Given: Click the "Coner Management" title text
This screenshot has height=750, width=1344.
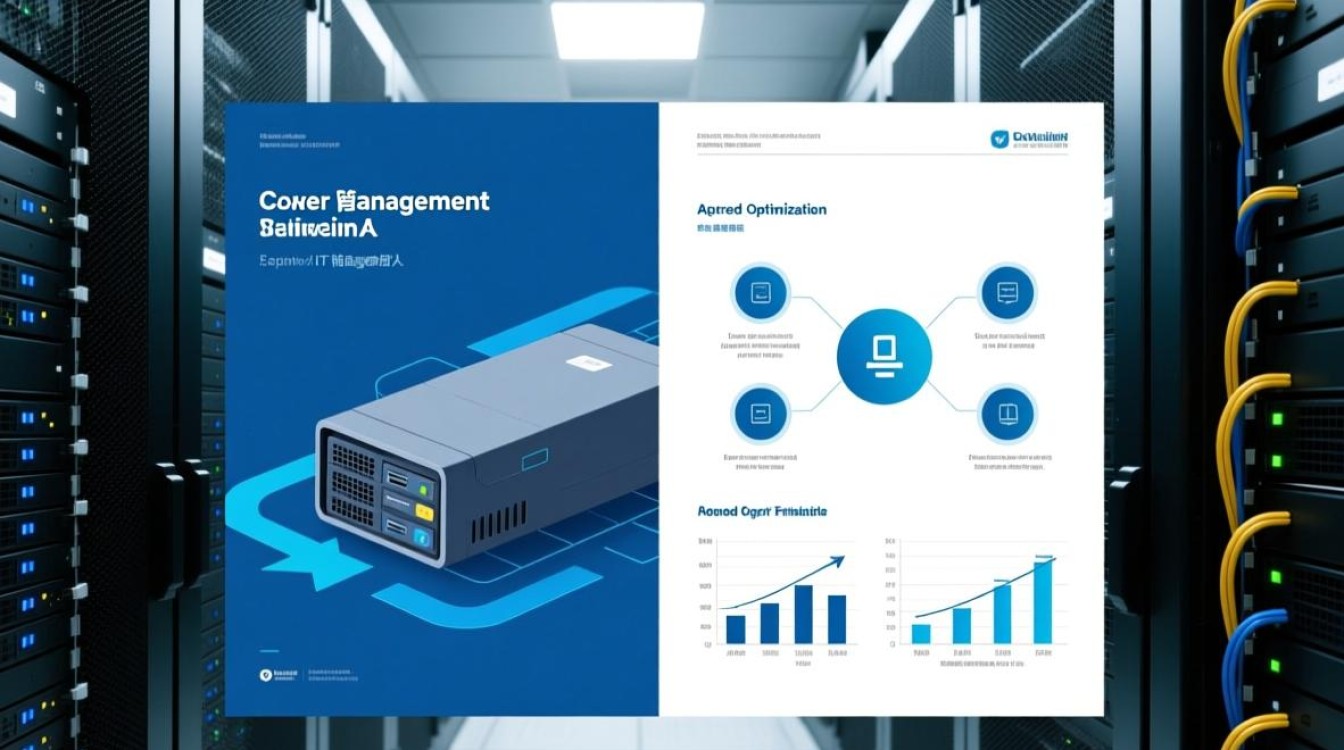Looking at the screenshot, I should click(x=373, y=201).
